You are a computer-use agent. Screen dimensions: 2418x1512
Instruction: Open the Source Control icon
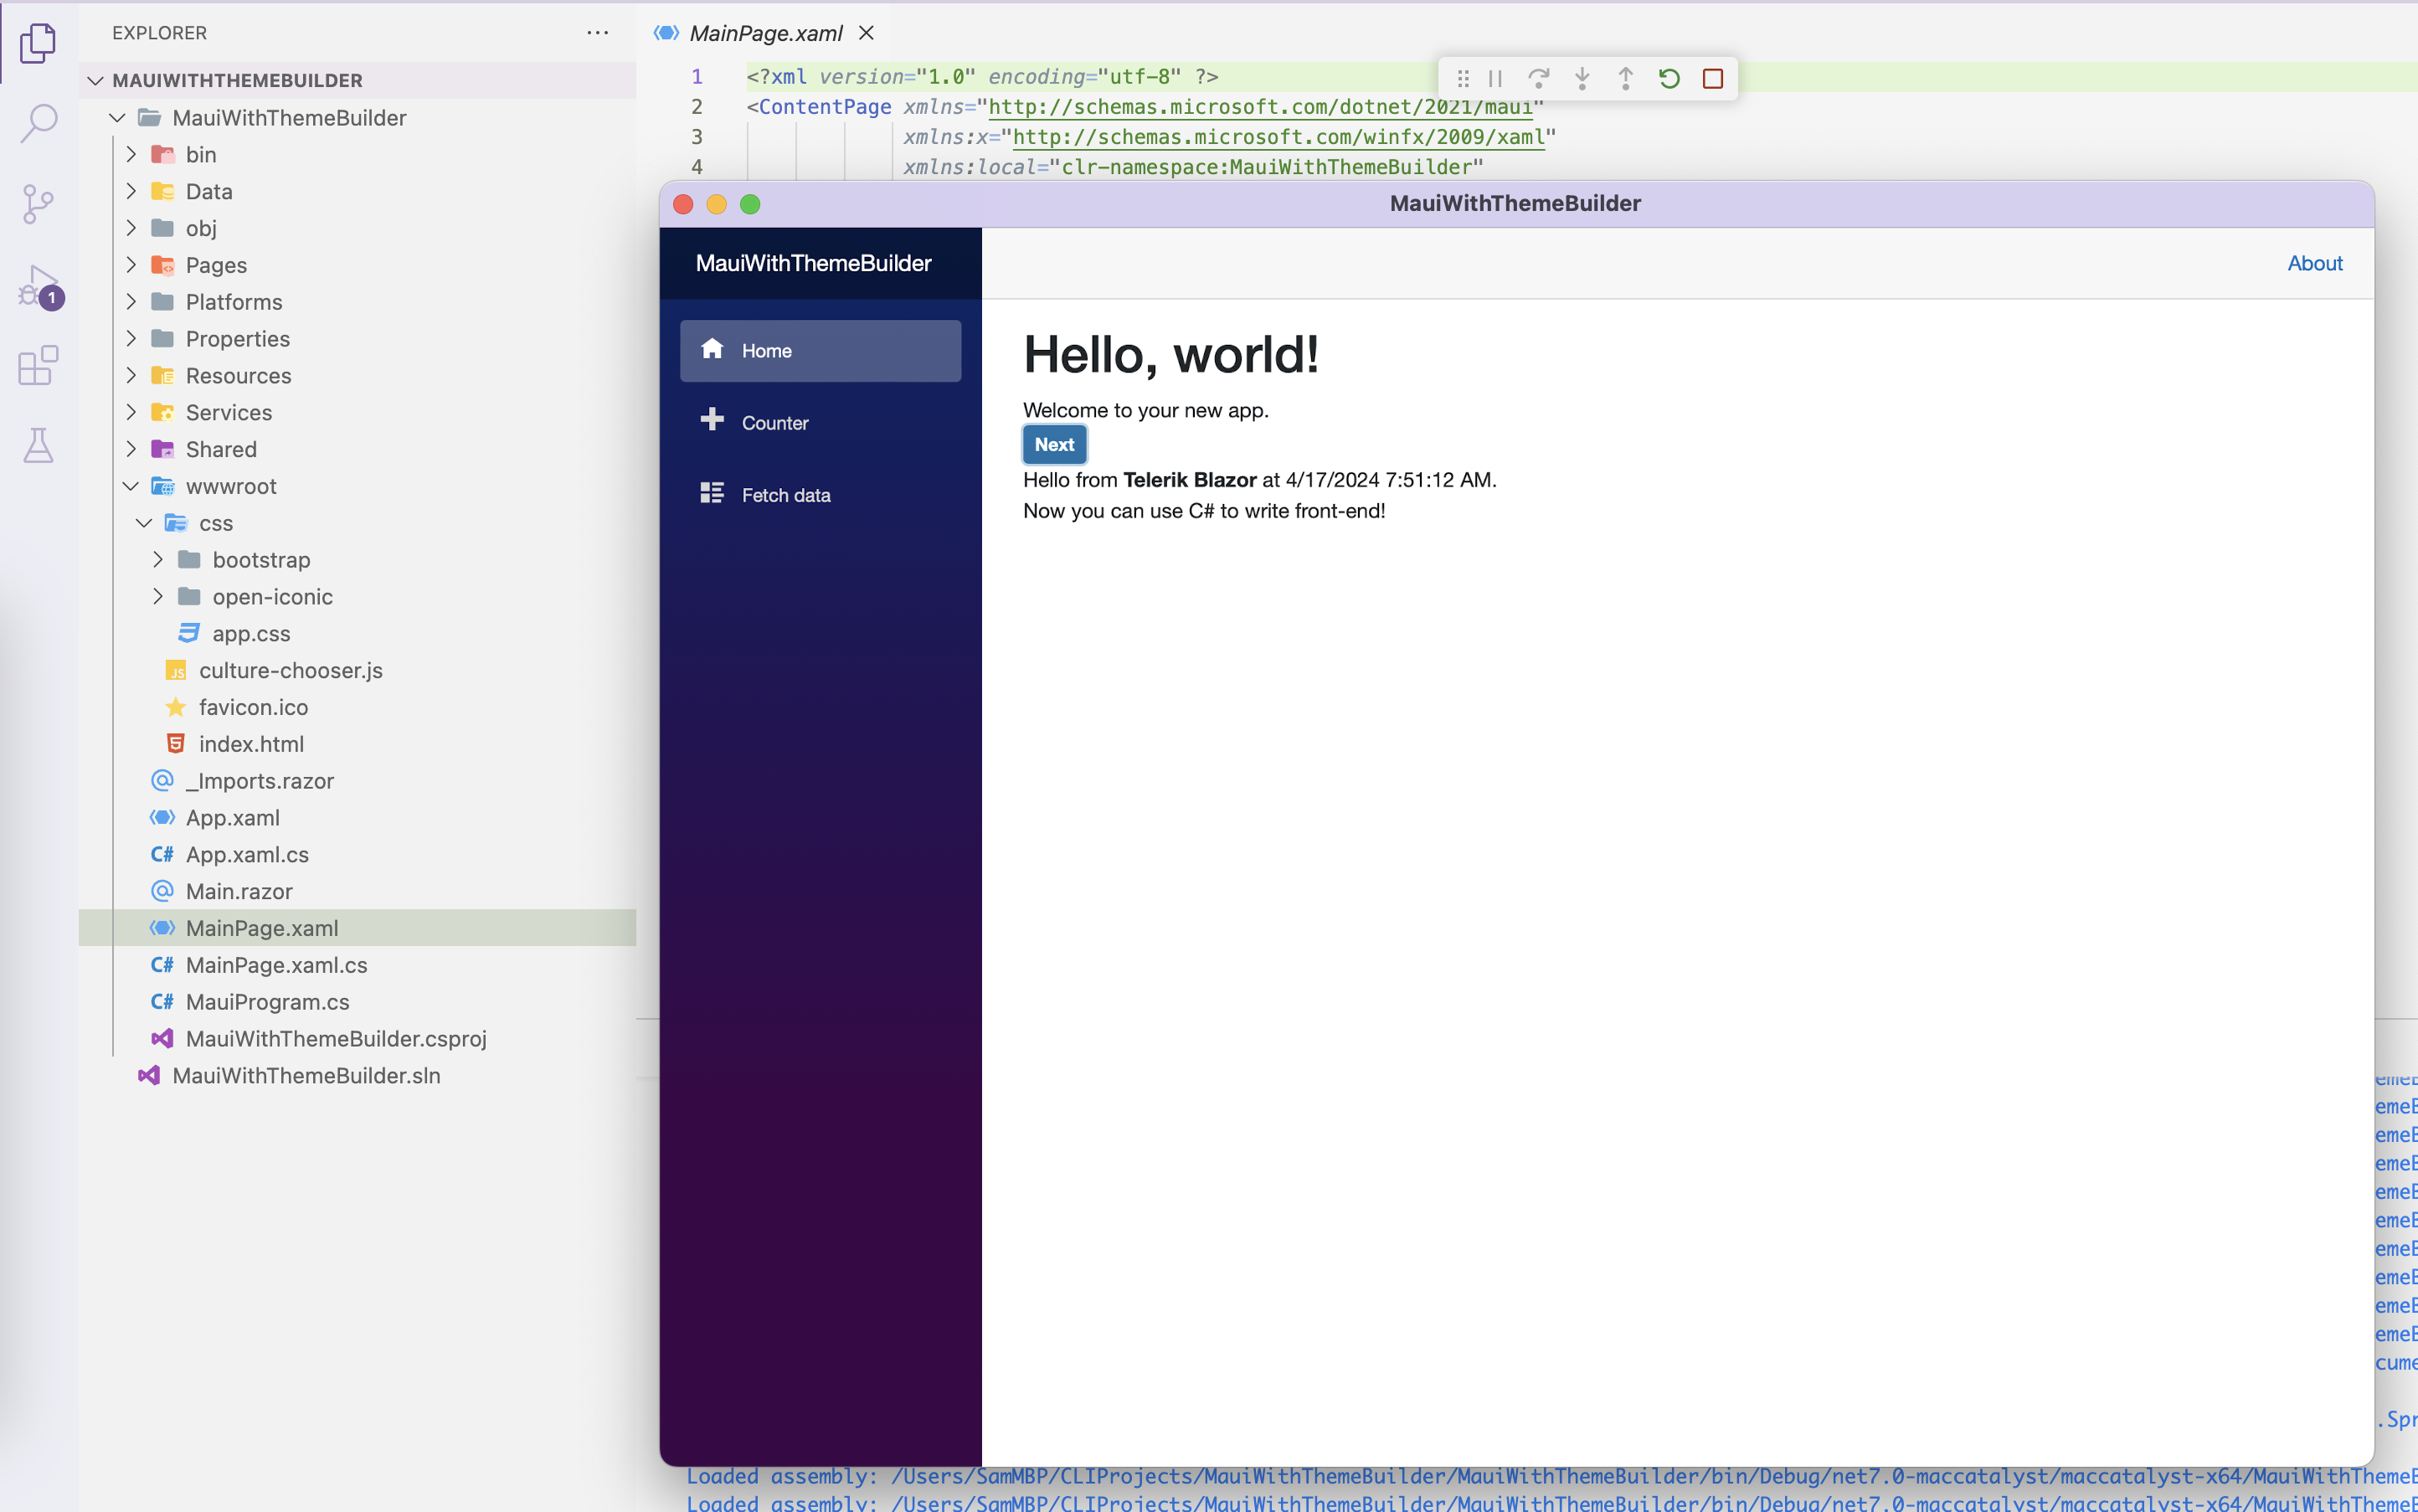click(x=38, y=204)
